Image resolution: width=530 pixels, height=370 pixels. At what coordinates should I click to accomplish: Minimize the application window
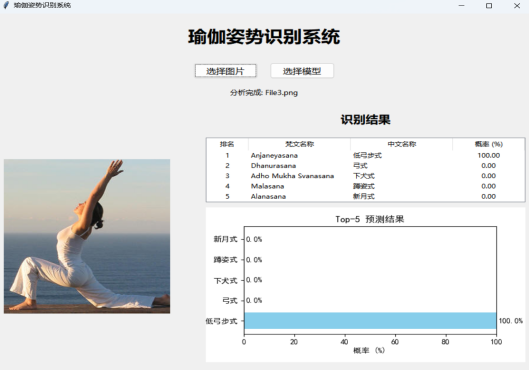[461, 6]
